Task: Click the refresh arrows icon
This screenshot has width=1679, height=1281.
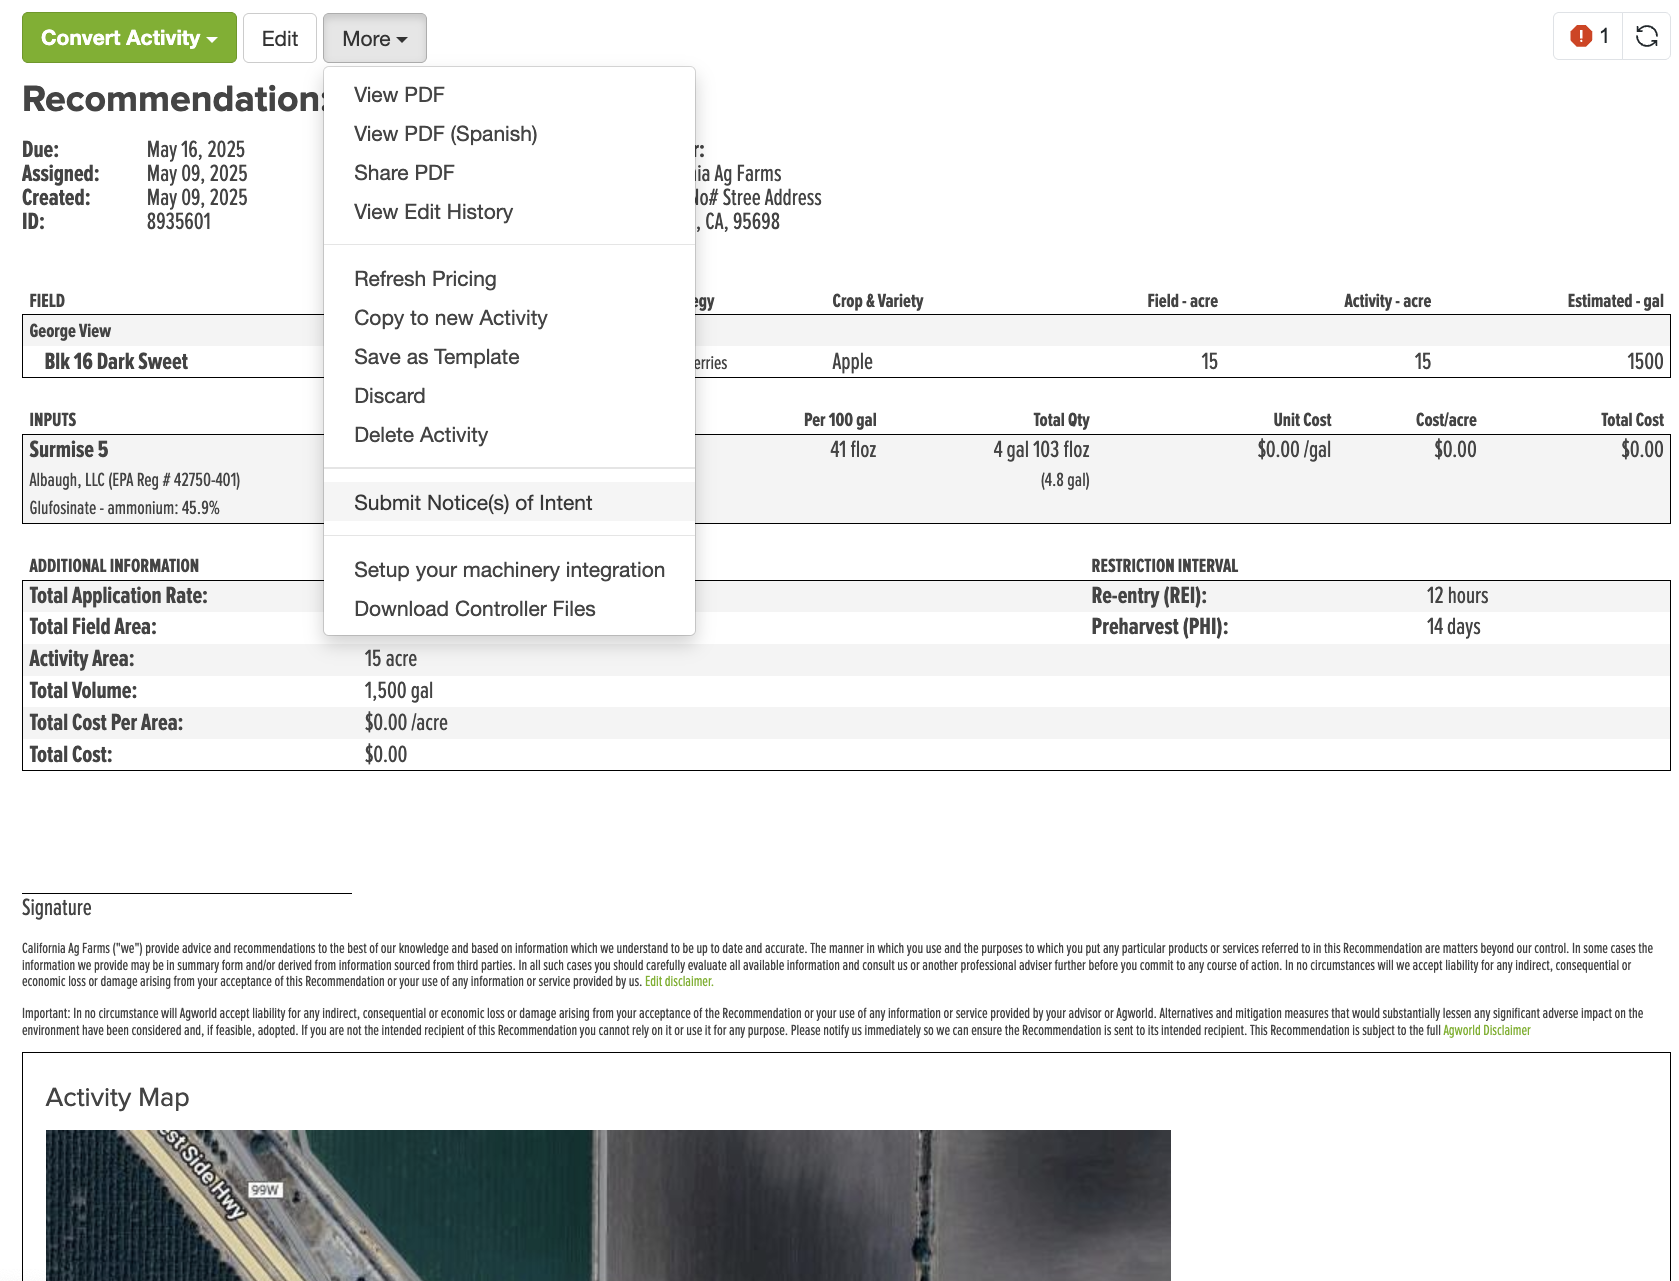Action: (1646, 36)
